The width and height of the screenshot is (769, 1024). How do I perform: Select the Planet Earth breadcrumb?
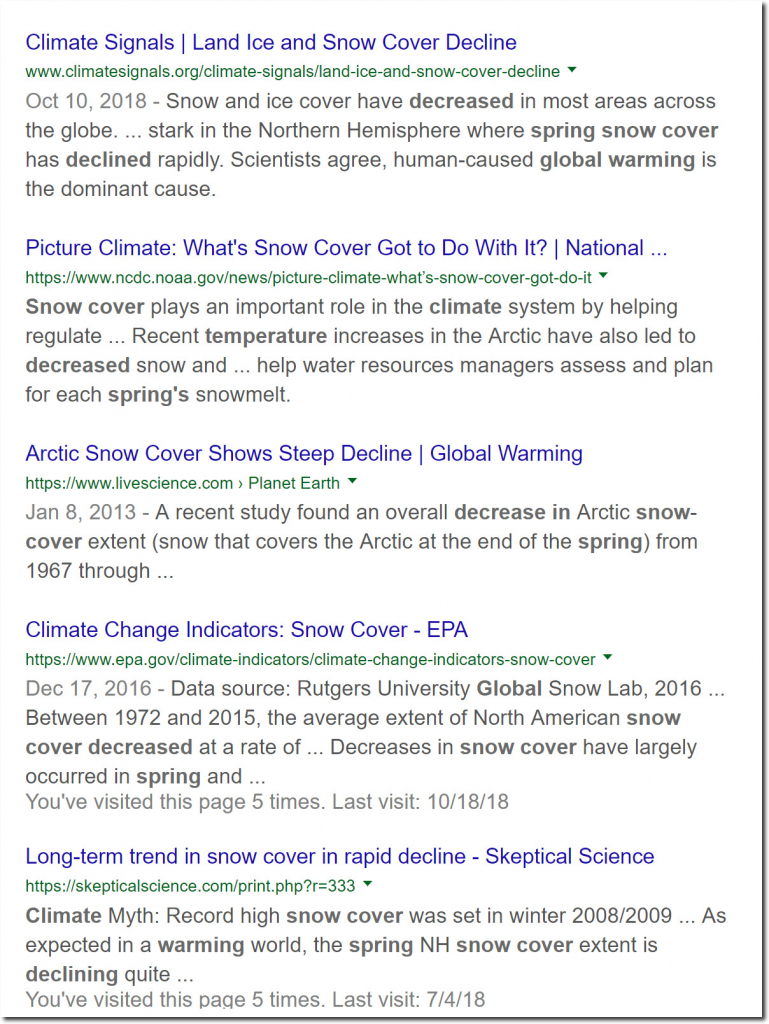294,483
